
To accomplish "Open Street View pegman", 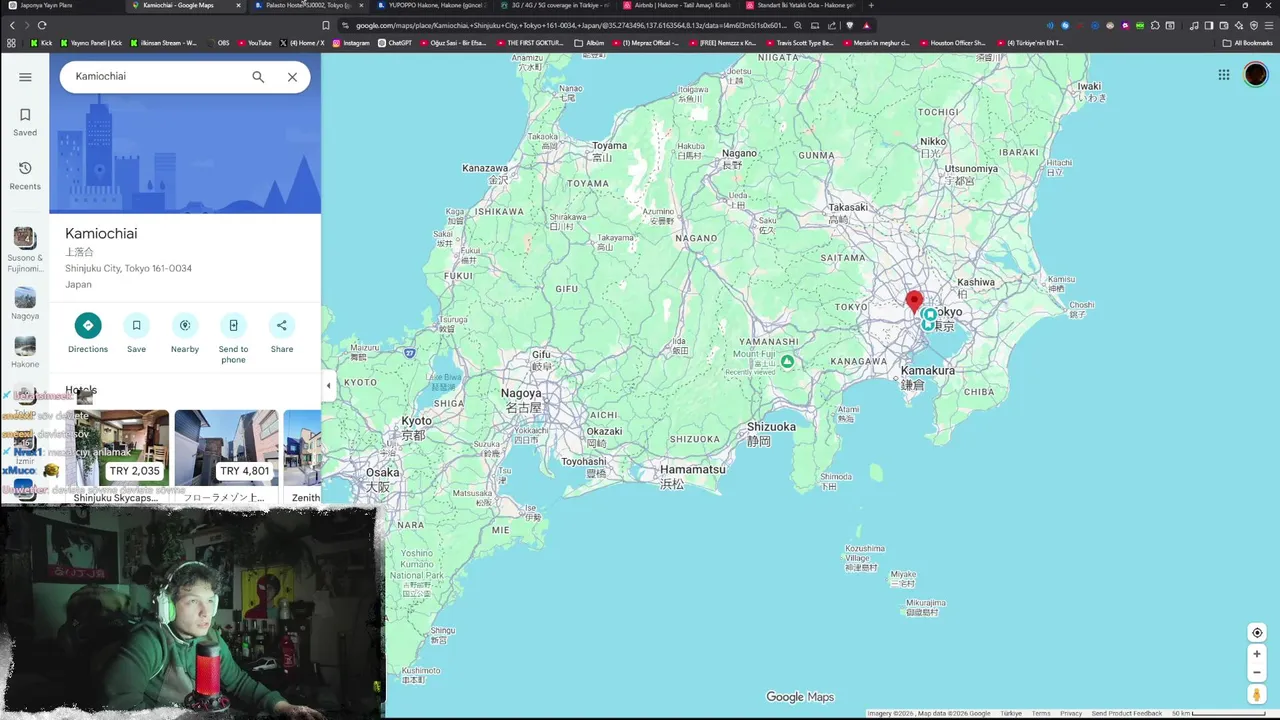I will click(1257, 694).
